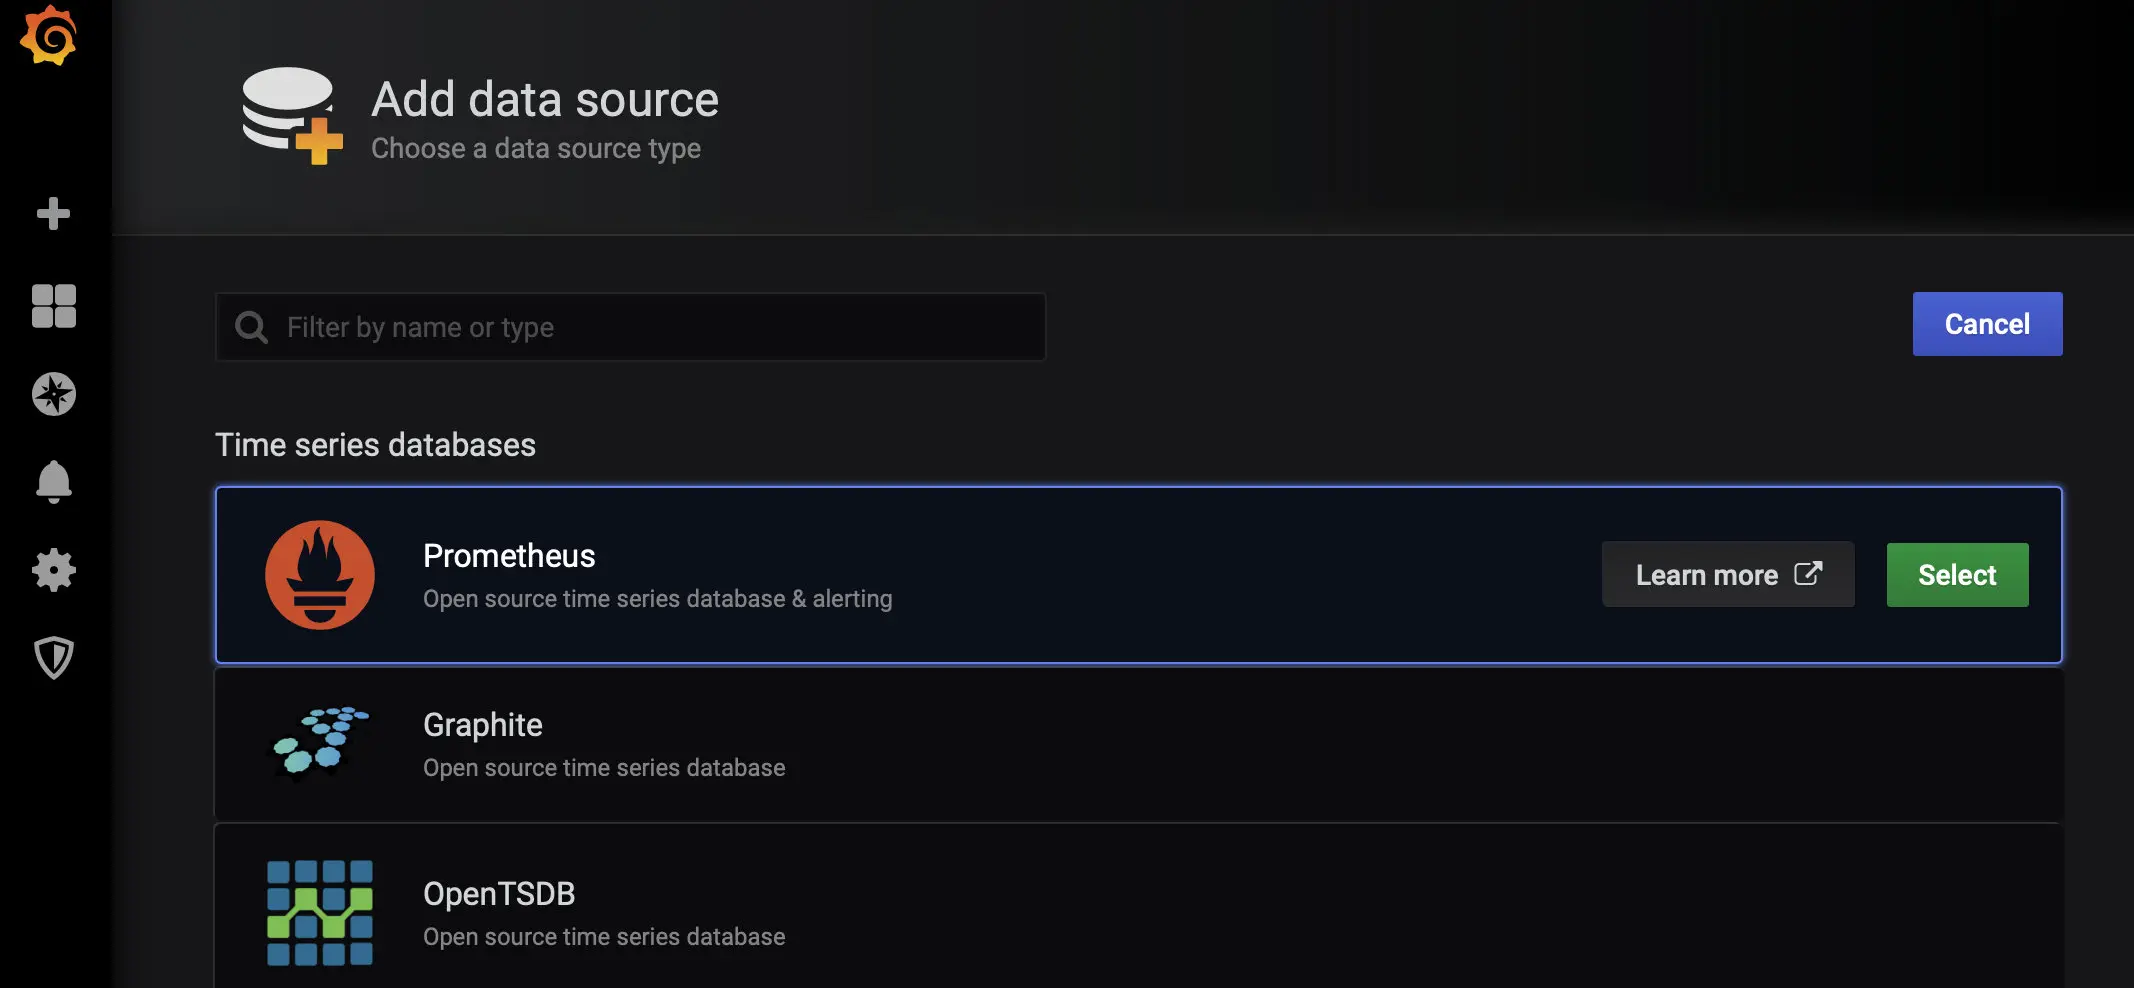
Task: Click the Prometheus title text
Action: coord(509,556)
